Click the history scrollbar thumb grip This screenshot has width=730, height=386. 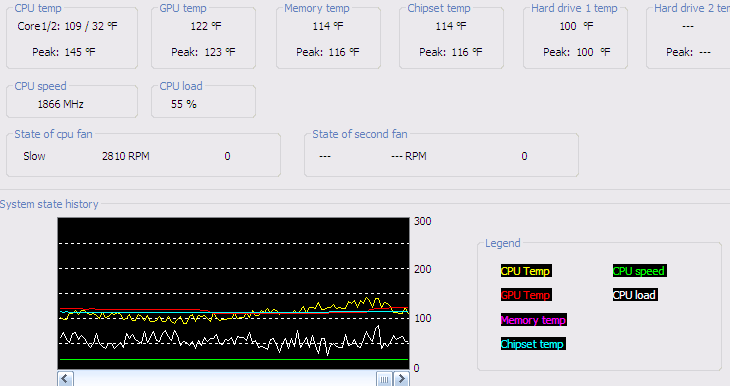point(384,379)
